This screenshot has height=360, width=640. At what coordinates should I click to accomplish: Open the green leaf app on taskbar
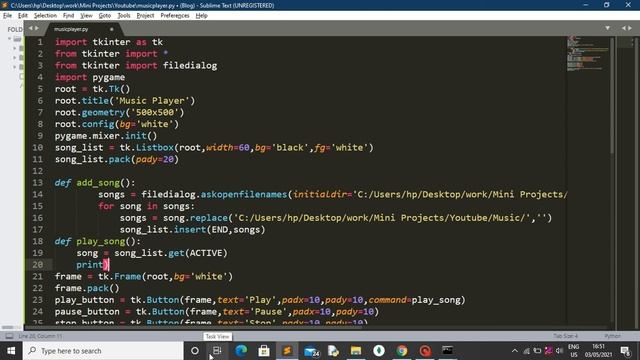[379, 351]
